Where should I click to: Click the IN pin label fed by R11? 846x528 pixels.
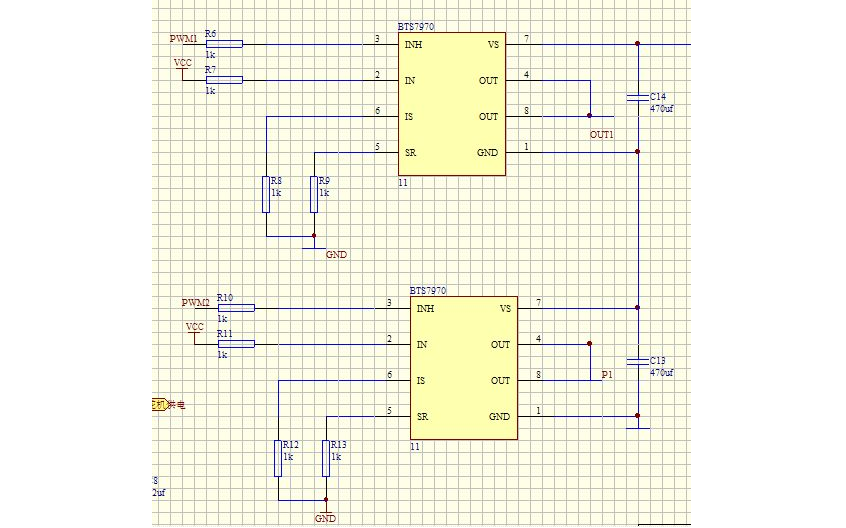[421, 345]
